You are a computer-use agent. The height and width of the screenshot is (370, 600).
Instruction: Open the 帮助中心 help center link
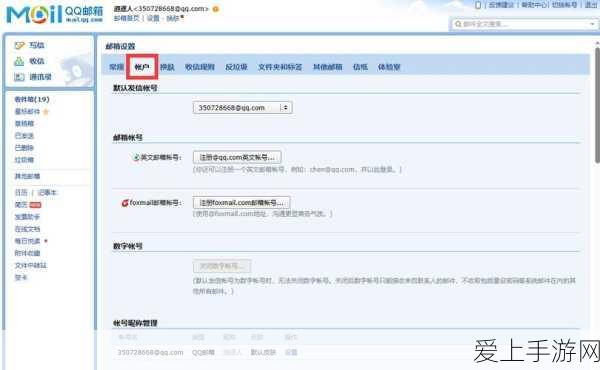coord(534,5)
